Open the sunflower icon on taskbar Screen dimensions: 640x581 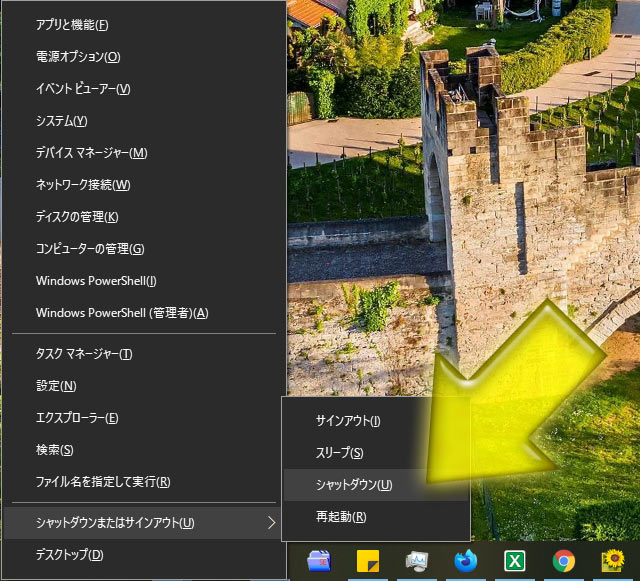613,561
